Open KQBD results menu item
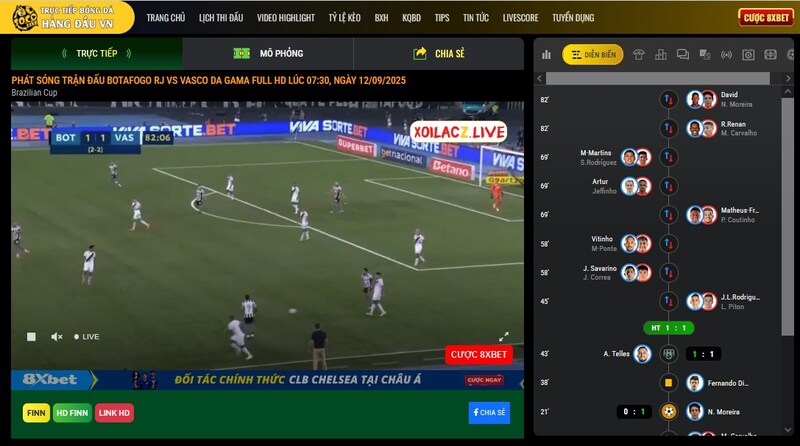Viewport: 800px width, 446px height. click(411, 18)
